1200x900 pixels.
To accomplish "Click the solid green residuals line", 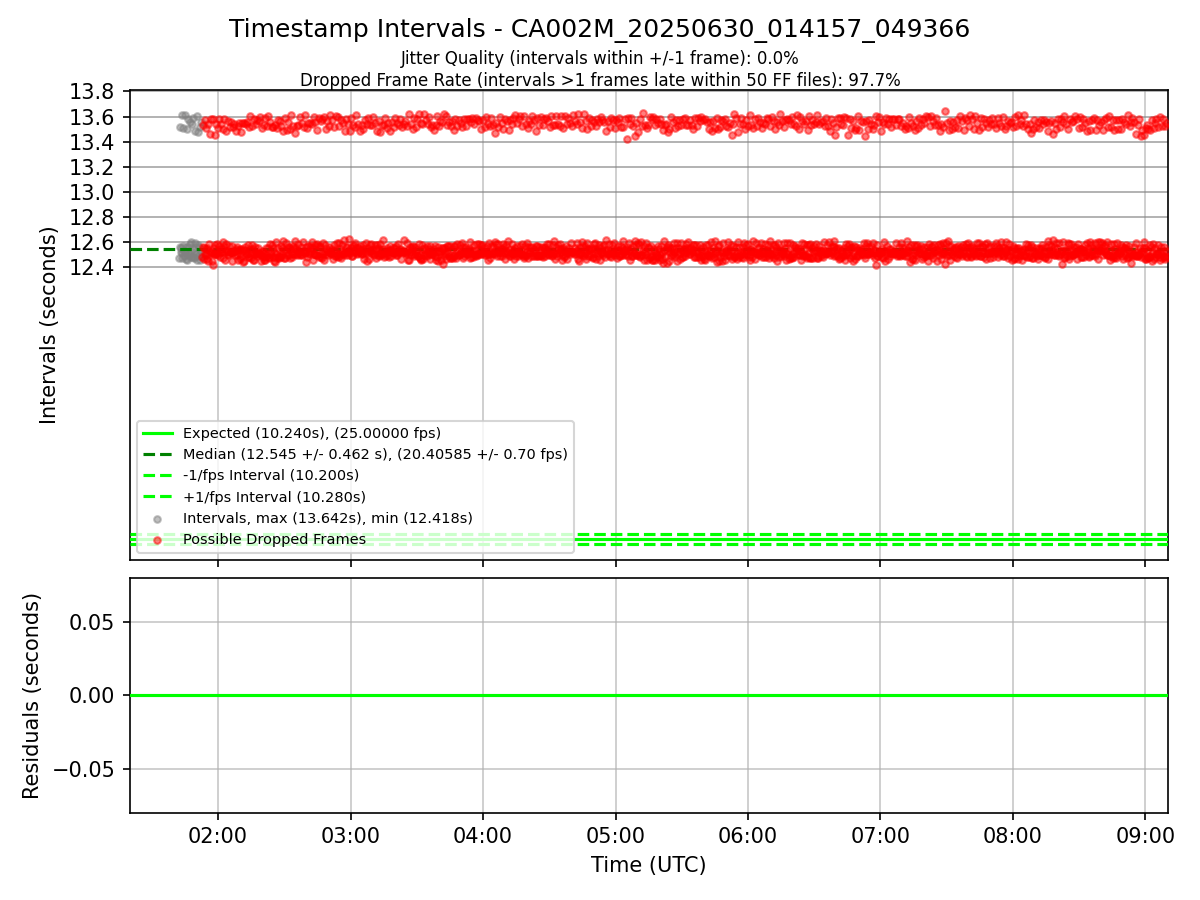I will click(649, 695).
